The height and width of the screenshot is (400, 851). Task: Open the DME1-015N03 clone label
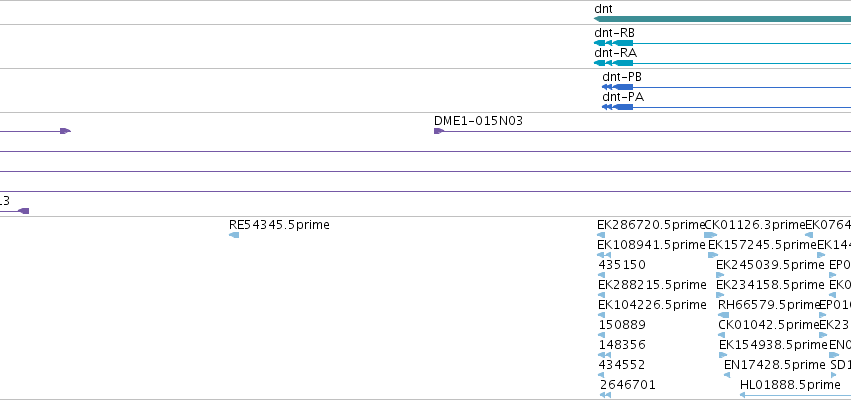[x=478, y=121]
